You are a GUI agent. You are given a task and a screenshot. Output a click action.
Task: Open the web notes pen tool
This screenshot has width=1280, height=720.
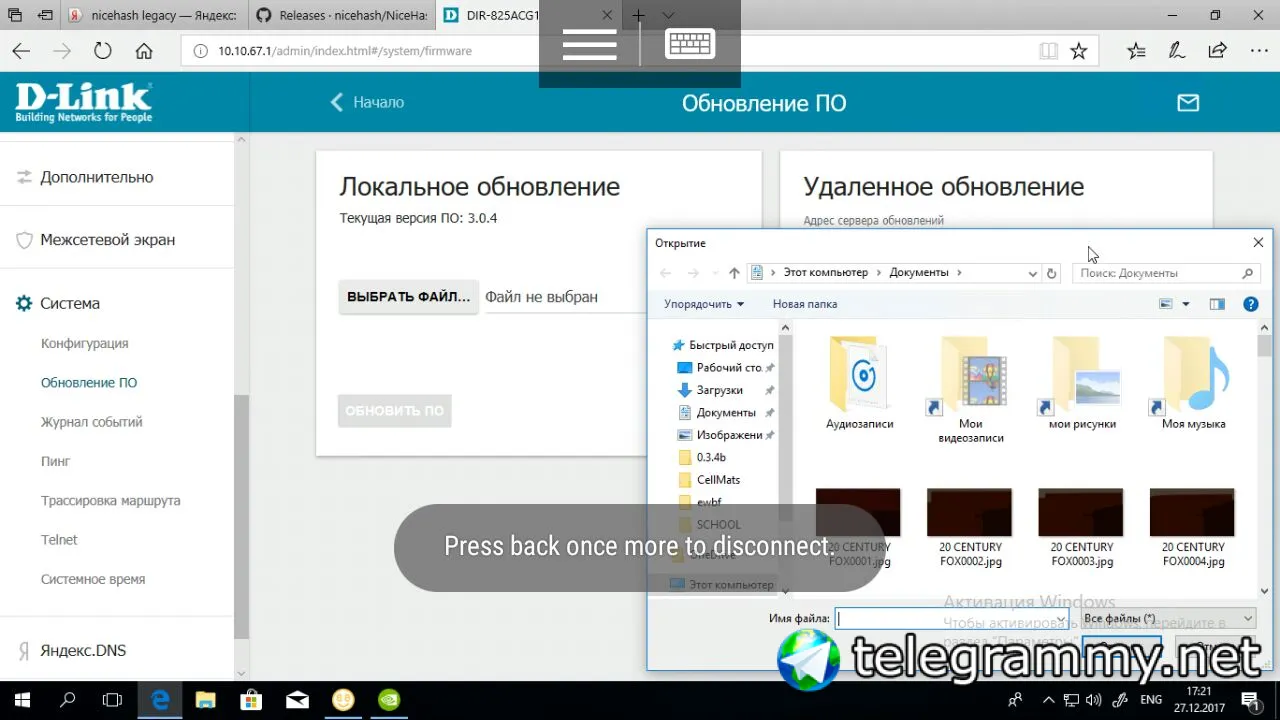click(x=1177, y=51)
